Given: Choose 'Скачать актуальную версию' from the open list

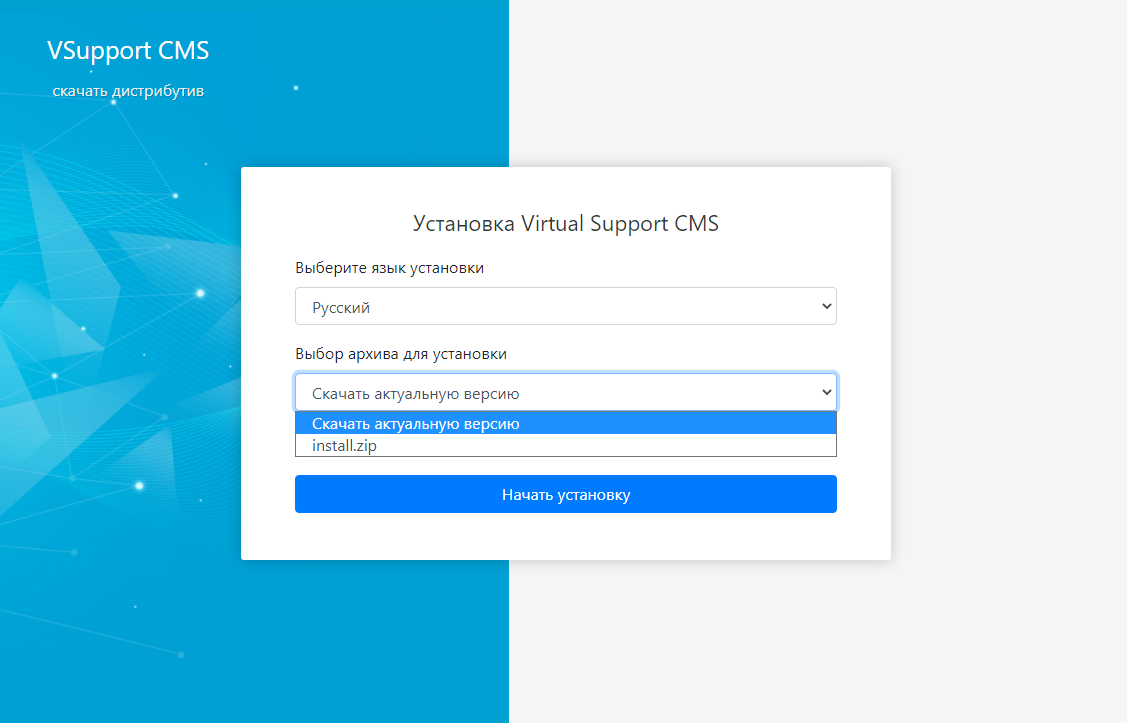Looking at the screenshot, I should click(x=566, y=423).
